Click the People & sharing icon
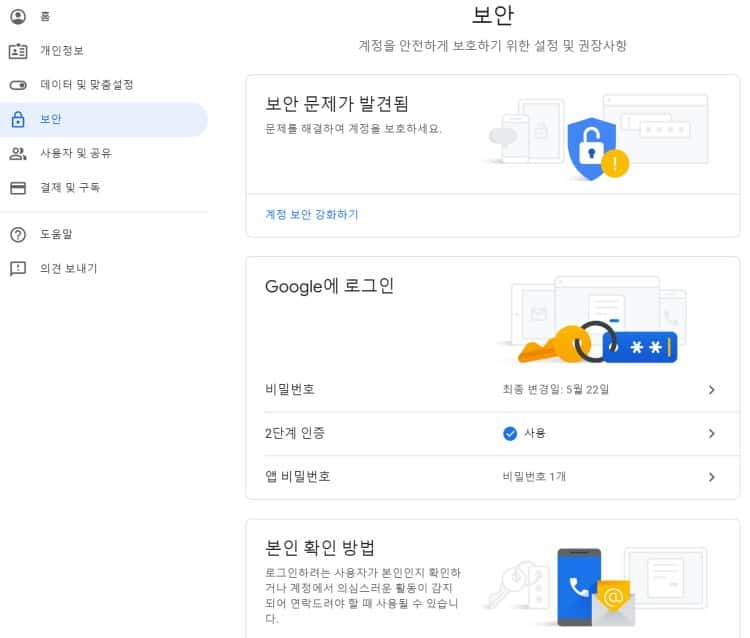Viewport: 750px width, 638px height. 18,154
